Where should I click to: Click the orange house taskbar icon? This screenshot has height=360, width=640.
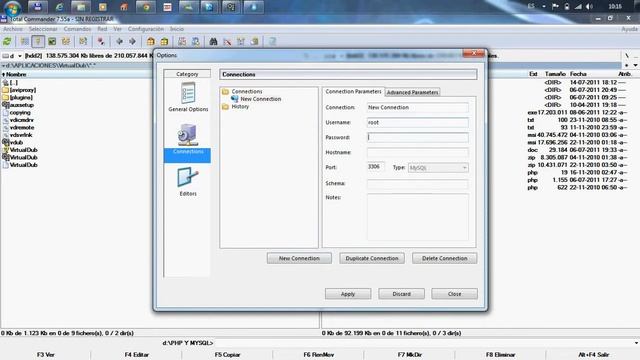pyautogui.click(x=124, y=7)
